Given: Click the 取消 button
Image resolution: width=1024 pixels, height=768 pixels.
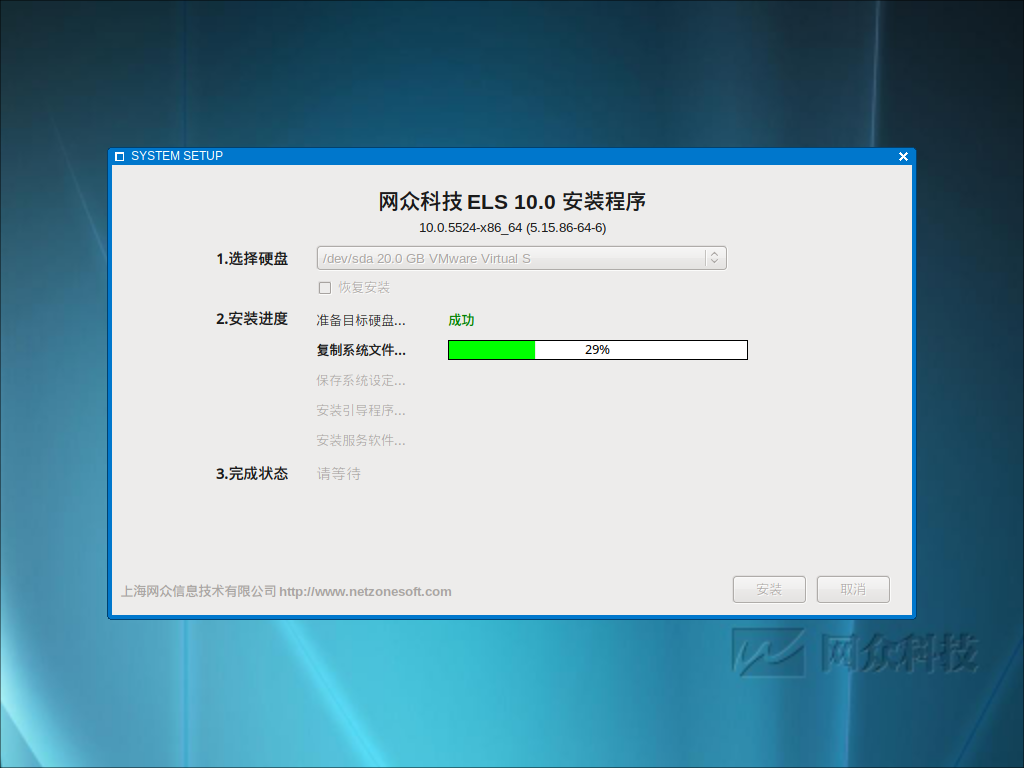Looking at the screenshot, I should click(853, 589).
